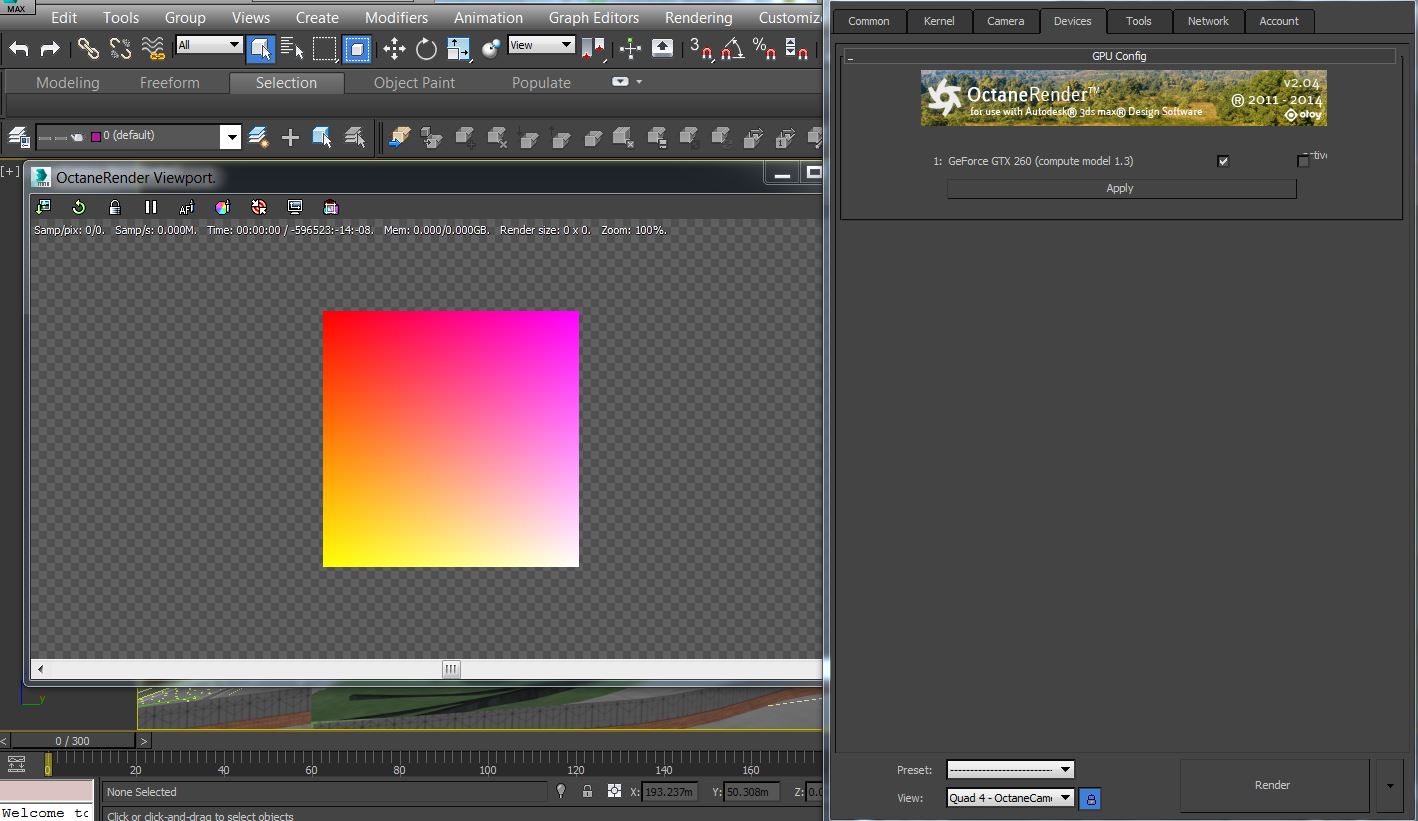Click the Apply button in GPU Config

[1120, 188]
